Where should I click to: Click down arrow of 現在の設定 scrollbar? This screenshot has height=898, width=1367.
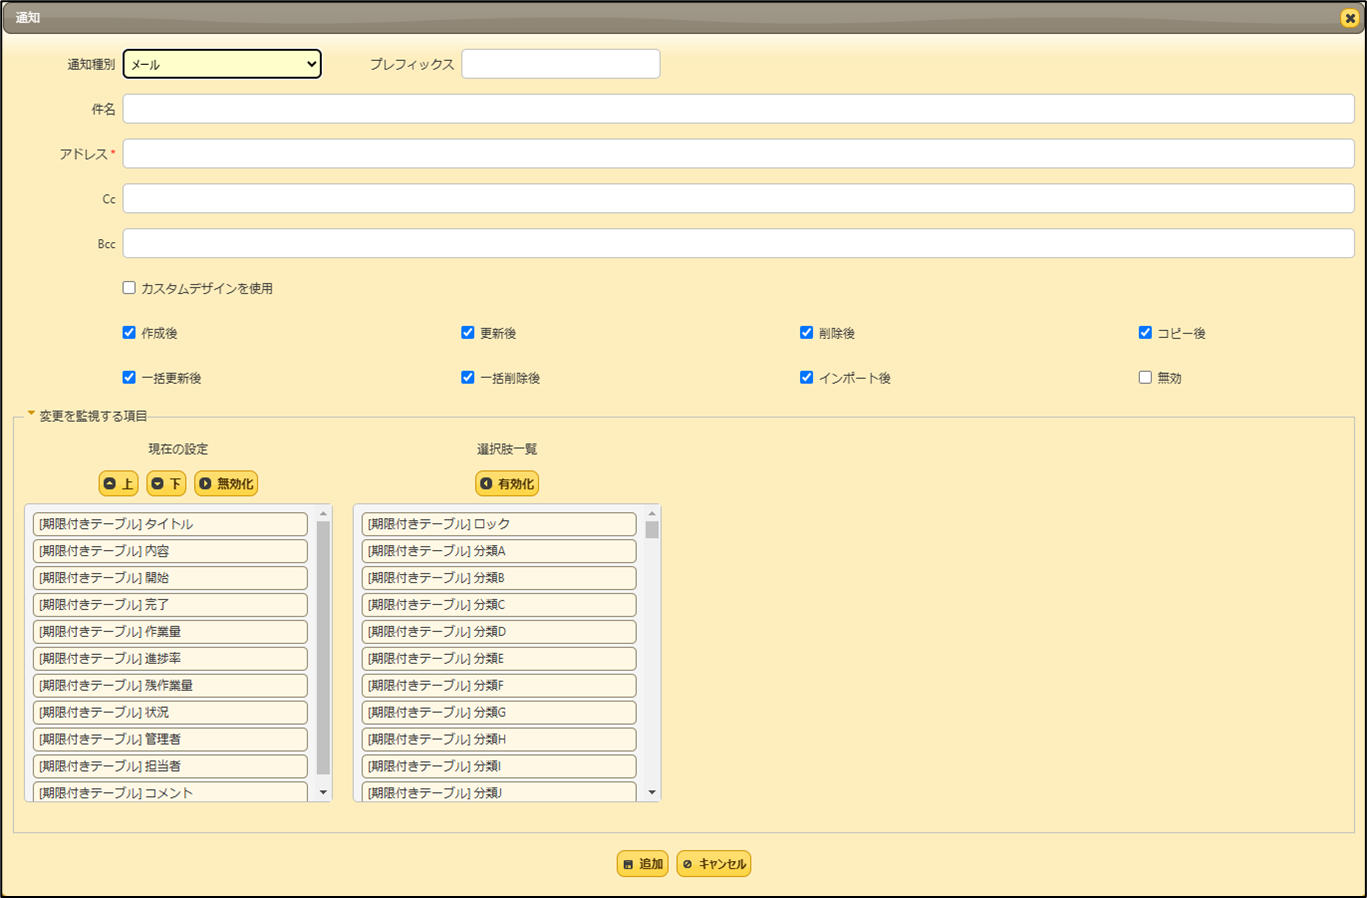pyautogui.click(x=323, y=793)
